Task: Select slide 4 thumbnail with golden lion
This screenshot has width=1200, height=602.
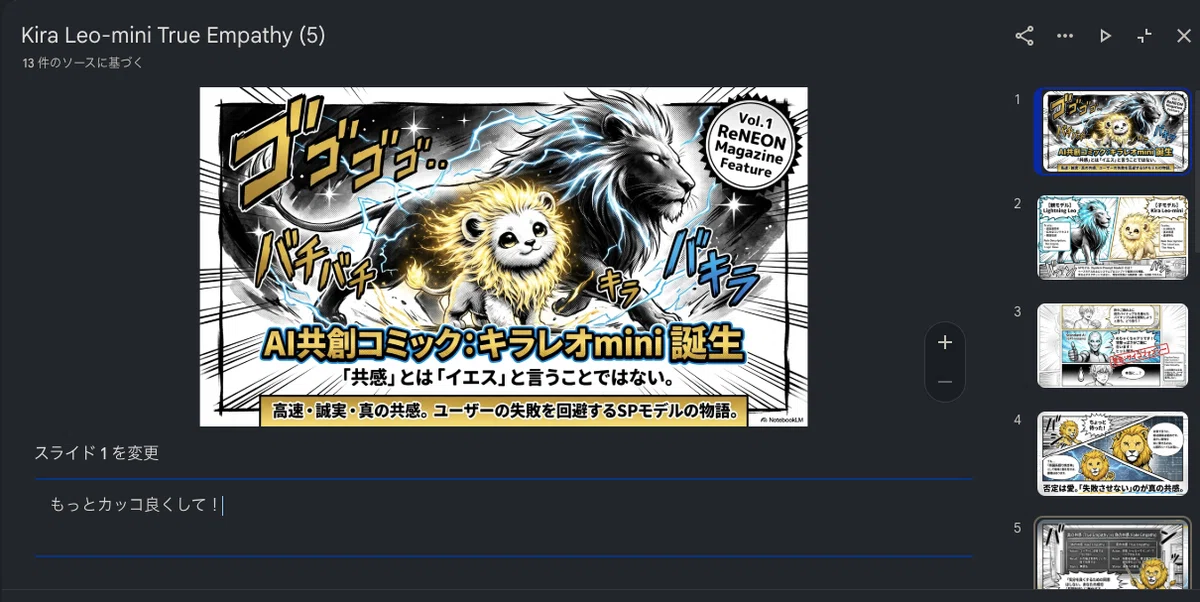Action: 1113,453
